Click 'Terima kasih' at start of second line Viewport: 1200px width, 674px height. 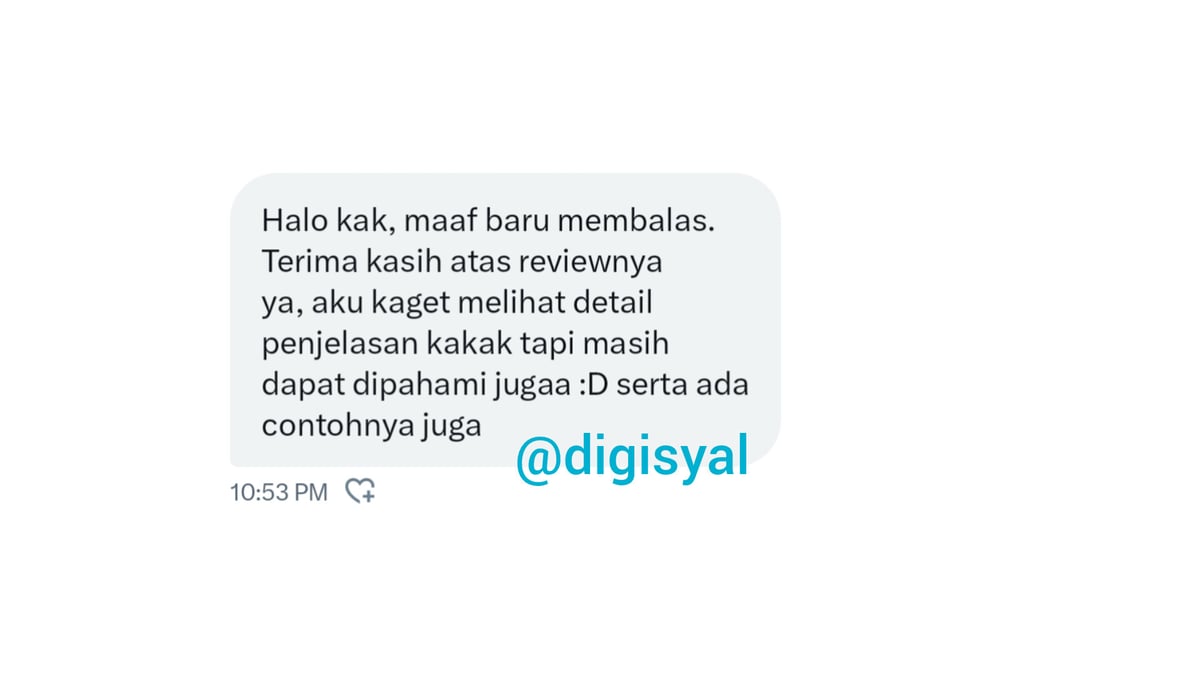coord(340,261)
